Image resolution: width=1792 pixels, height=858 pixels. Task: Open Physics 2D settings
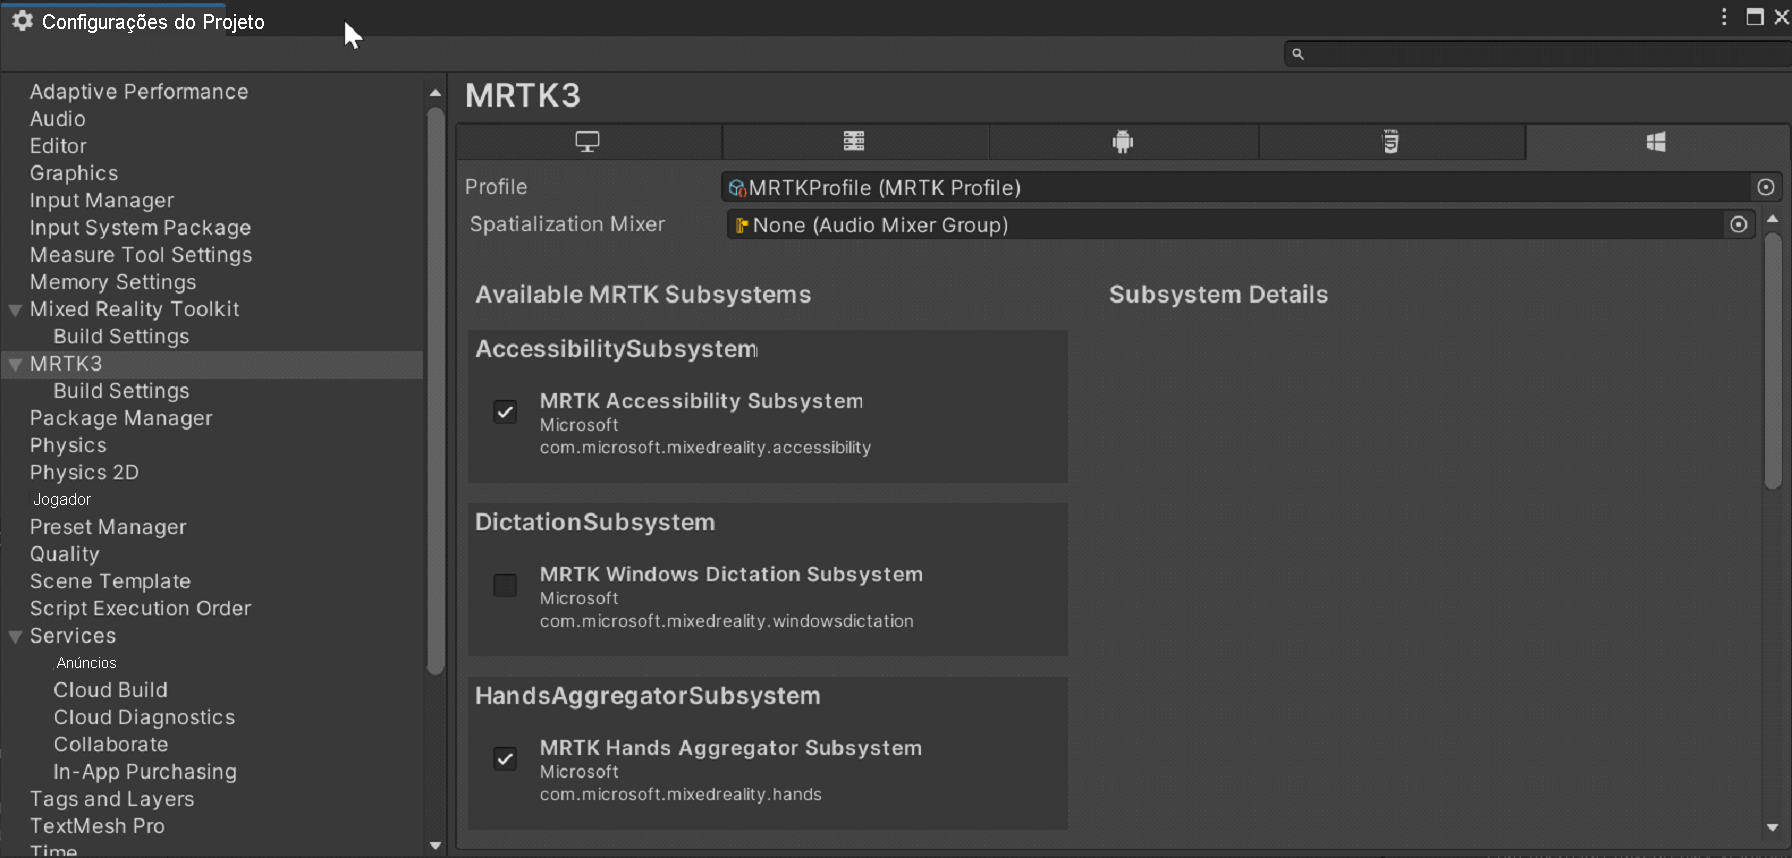pos(84,472)
